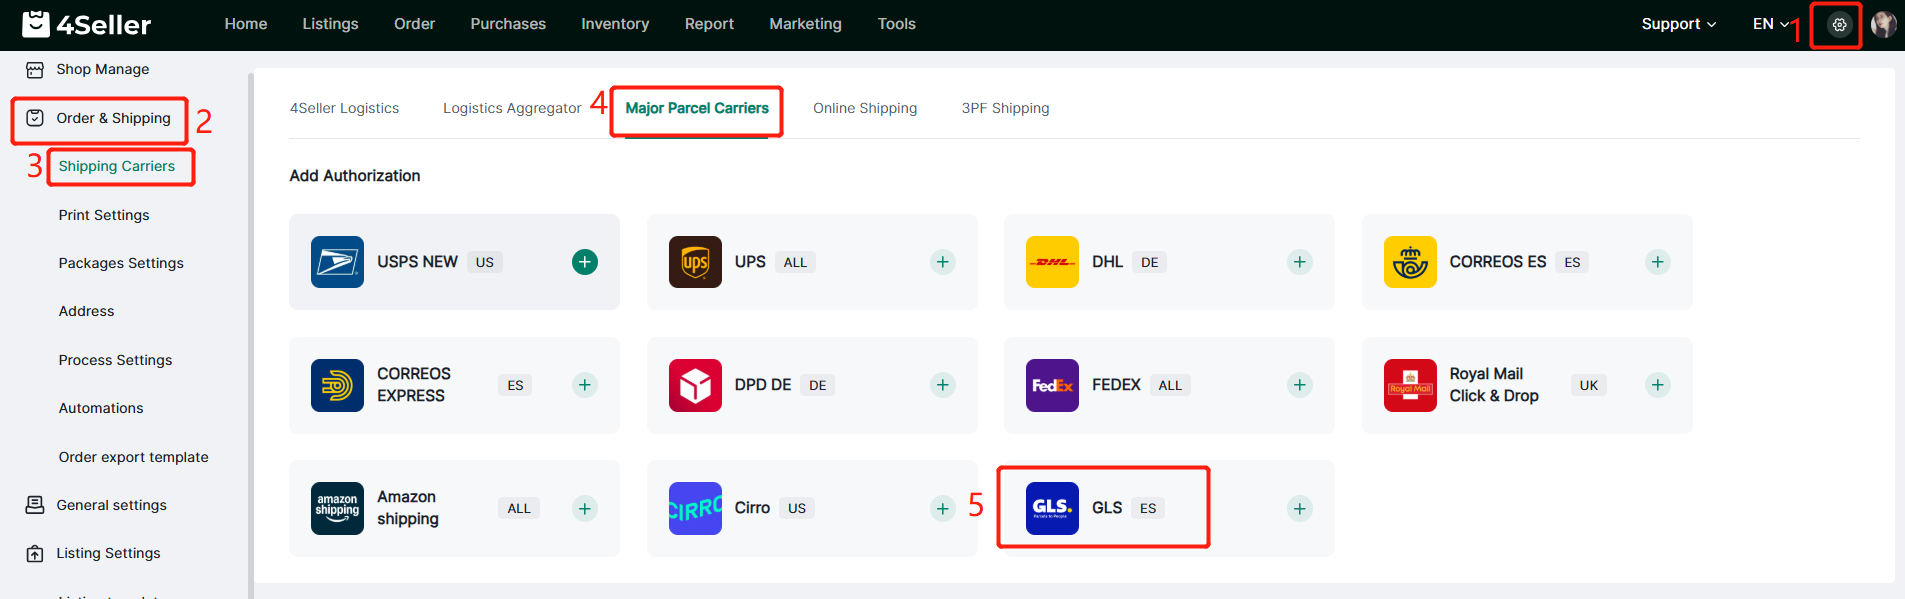
Task: Click the Order & Shipping sidebar icon
Action: [x=35, y=118]
